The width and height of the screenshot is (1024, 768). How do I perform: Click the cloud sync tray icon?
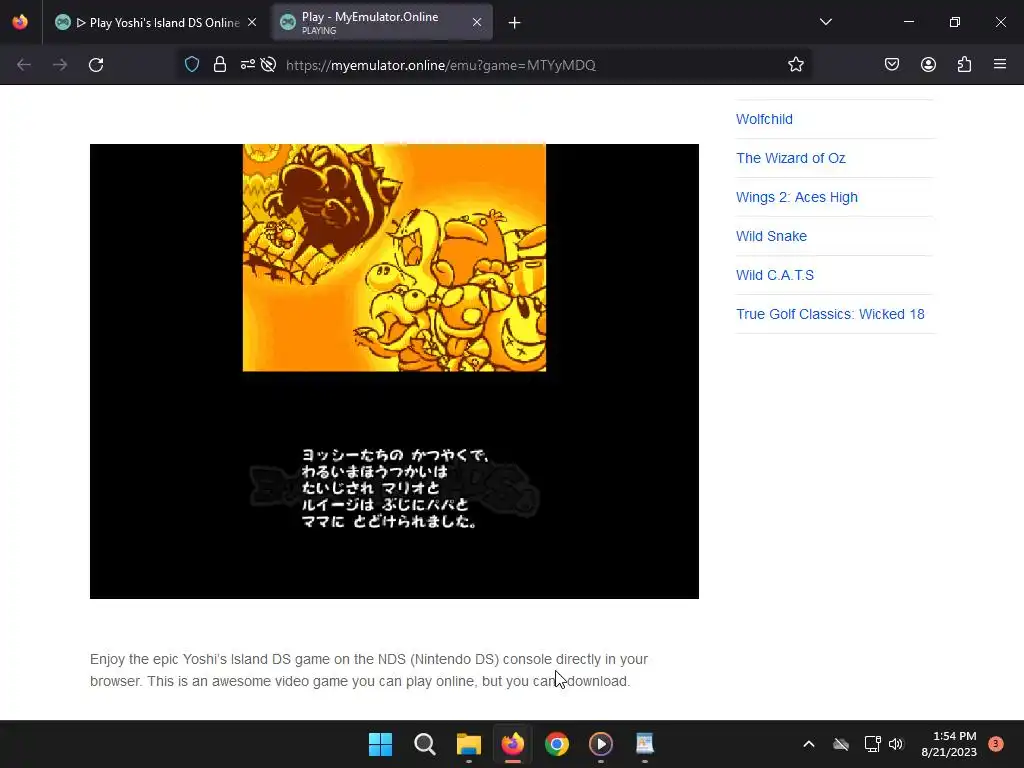click(841, 744)
